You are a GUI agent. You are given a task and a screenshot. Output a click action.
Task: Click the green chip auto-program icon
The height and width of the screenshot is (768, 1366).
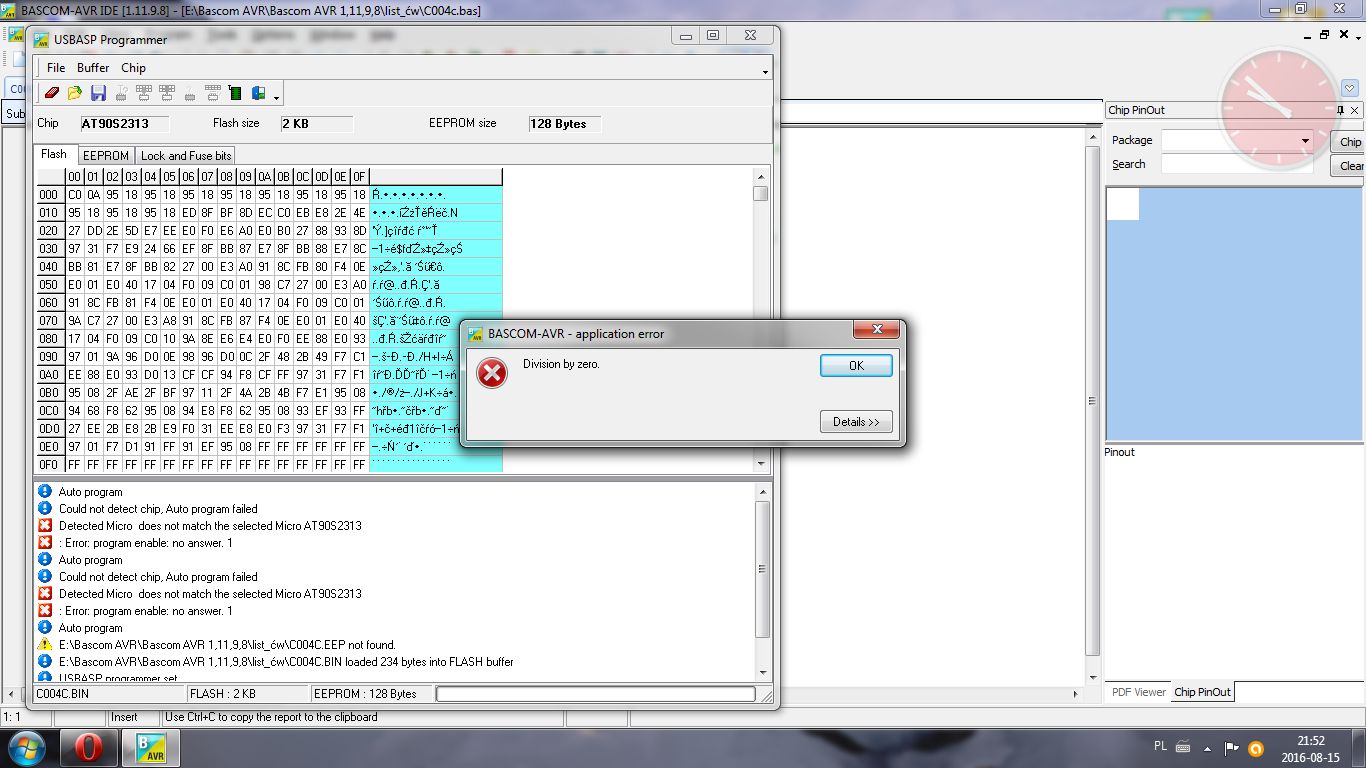click(x=235, y=93)
